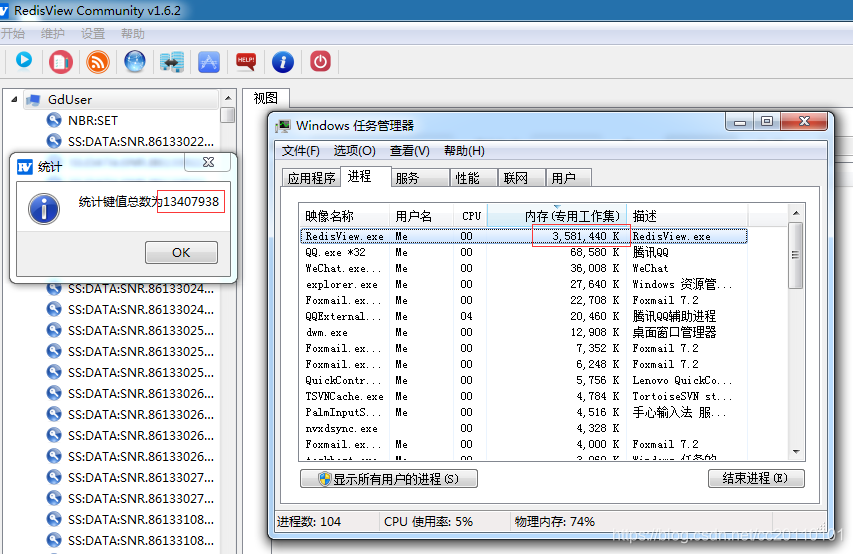This screenshot has width=853, height=554.
Task: Click the 结束进程 button
Action: click(x=756, y=478)
